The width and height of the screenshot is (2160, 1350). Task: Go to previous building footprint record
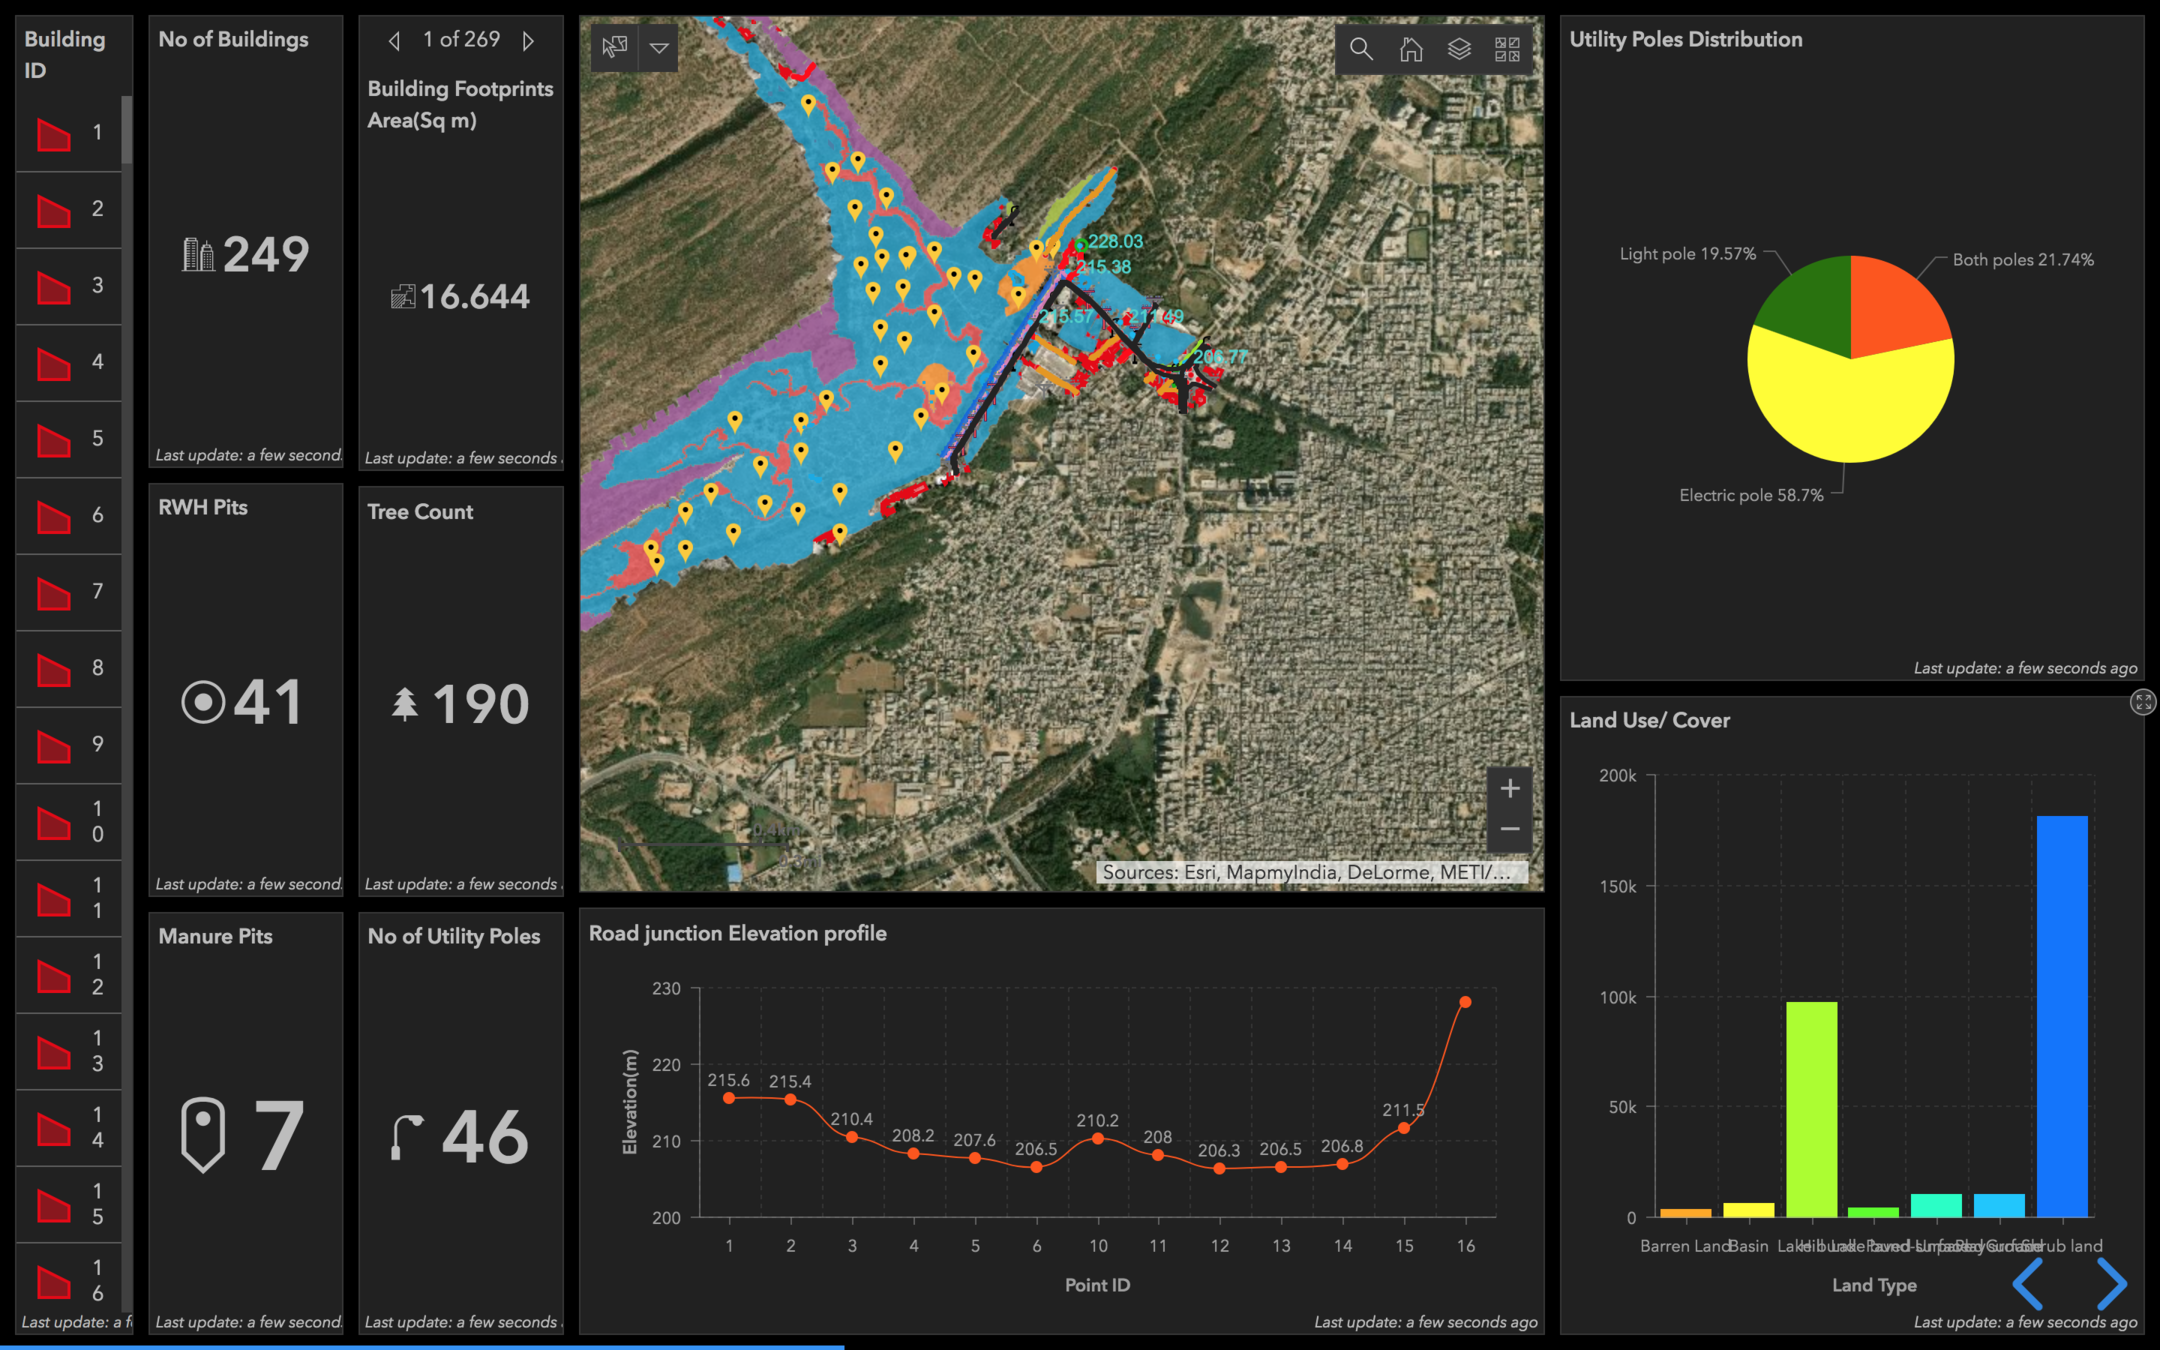[395, 40]
